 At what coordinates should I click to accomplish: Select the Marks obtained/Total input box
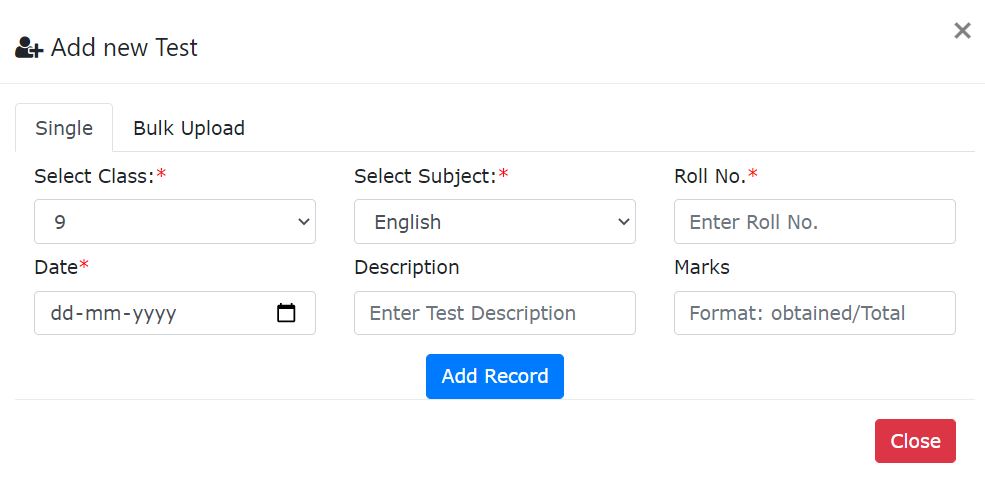814,313
